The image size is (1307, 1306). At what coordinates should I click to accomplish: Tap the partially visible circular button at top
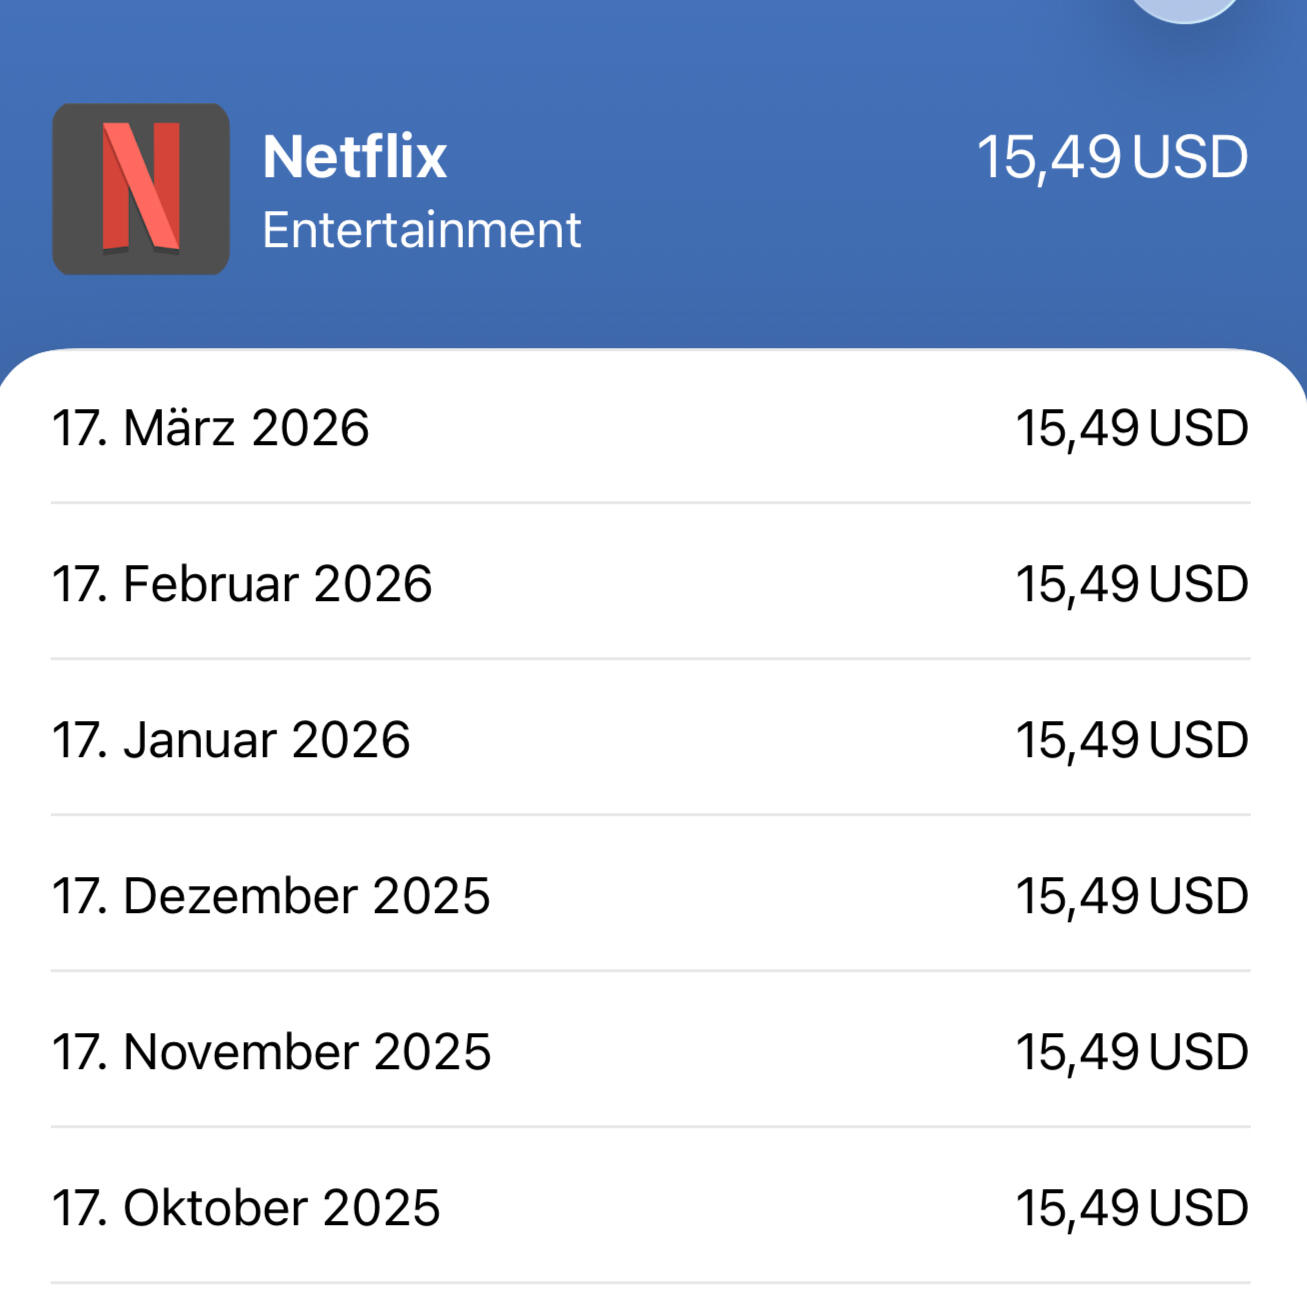point(1185,7)
